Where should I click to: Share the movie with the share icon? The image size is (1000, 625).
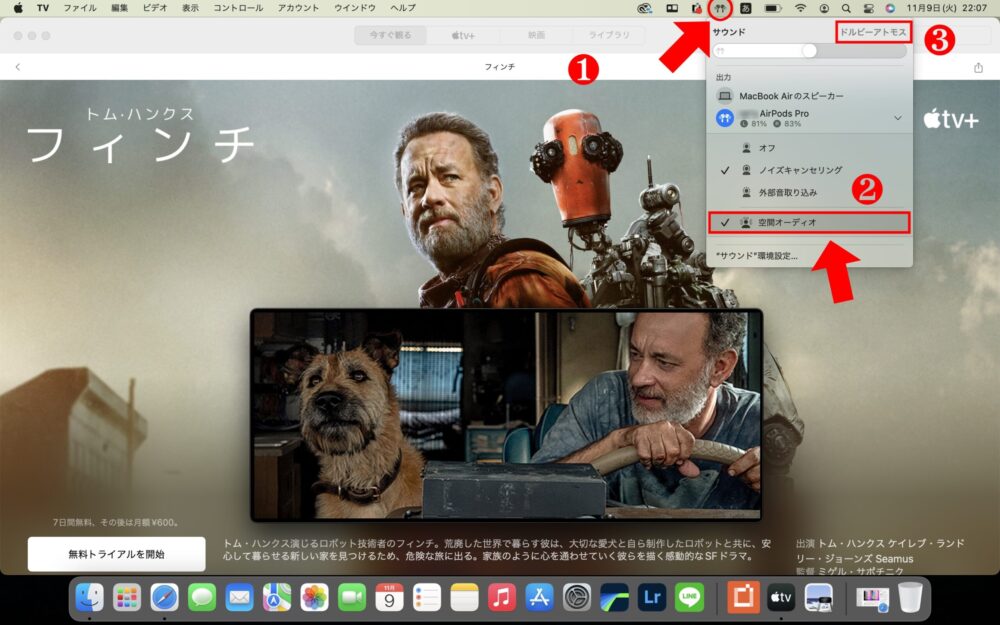tap(978, 67)
